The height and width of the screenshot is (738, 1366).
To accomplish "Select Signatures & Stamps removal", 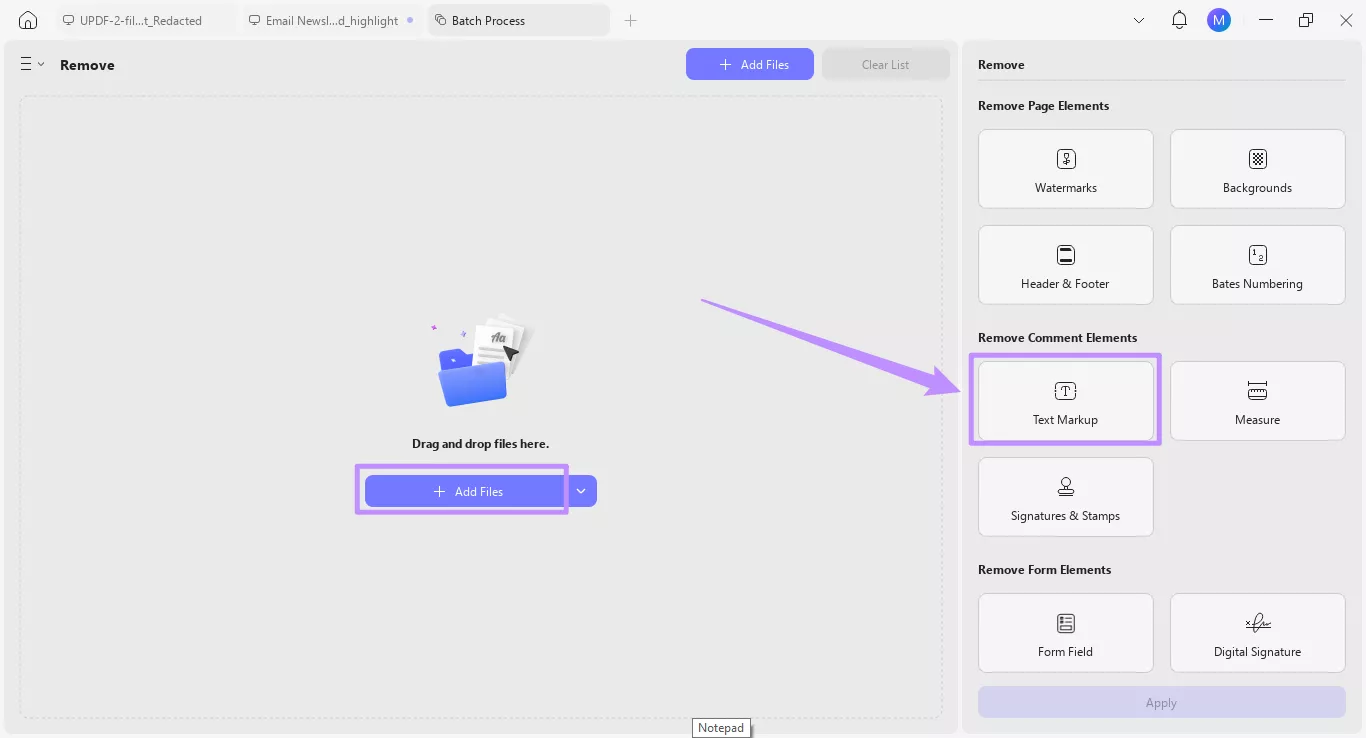I will 1065,496.
